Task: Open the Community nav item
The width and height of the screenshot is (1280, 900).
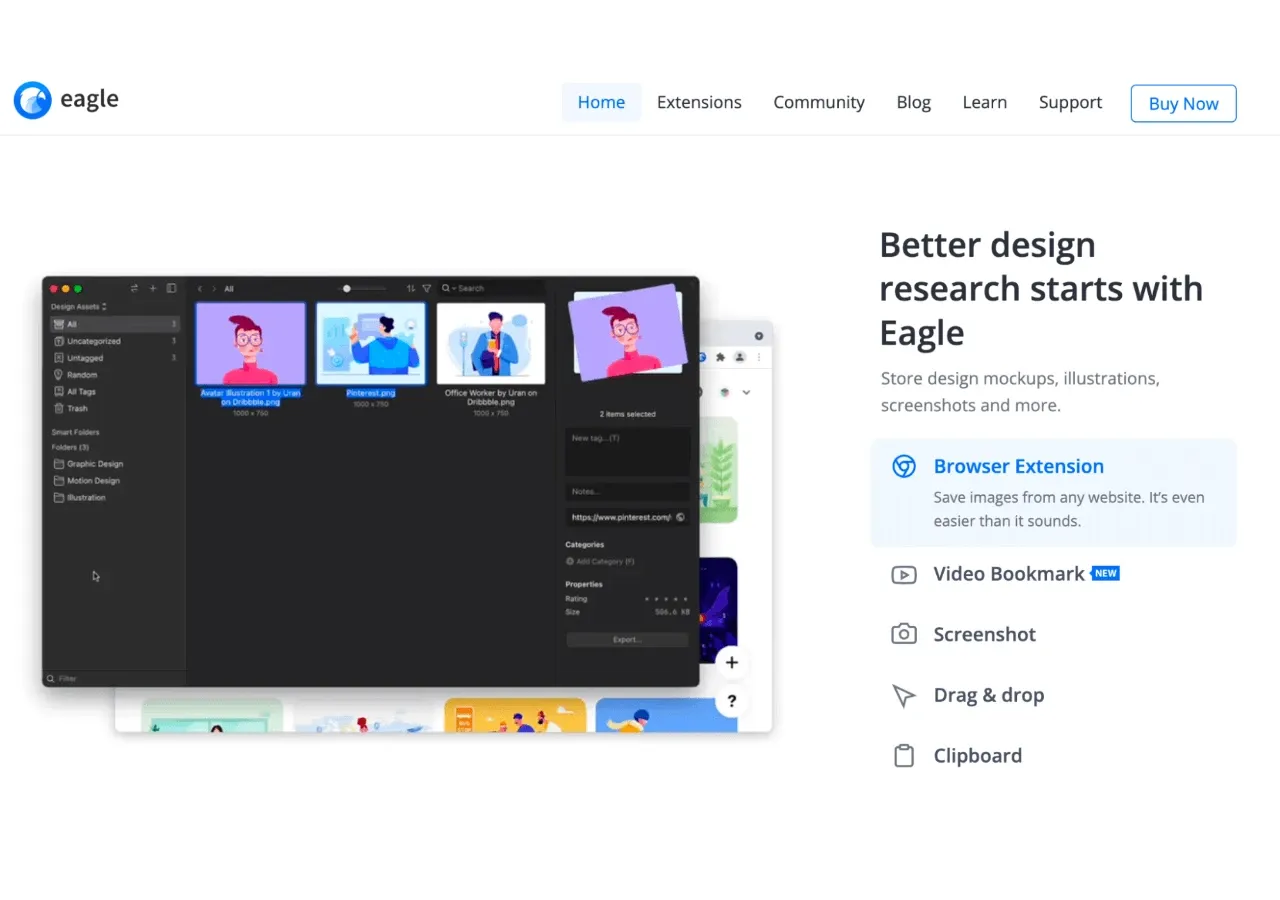Action: pos(819,102)
